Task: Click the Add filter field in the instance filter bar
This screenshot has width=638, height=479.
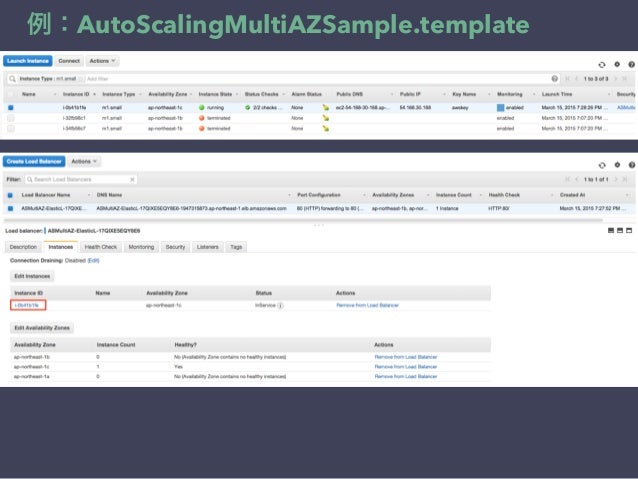Action: 98,79
